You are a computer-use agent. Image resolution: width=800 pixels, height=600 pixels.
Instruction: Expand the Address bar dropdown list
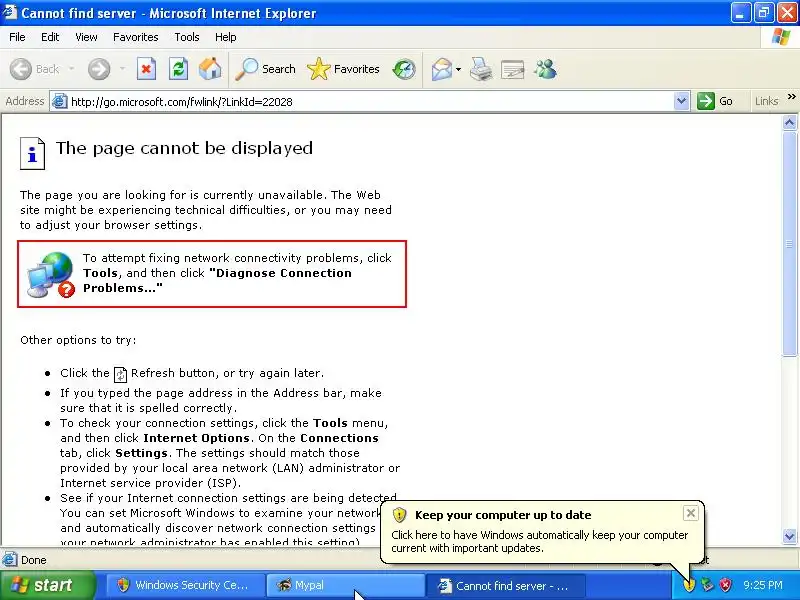(x=681, y=101)
